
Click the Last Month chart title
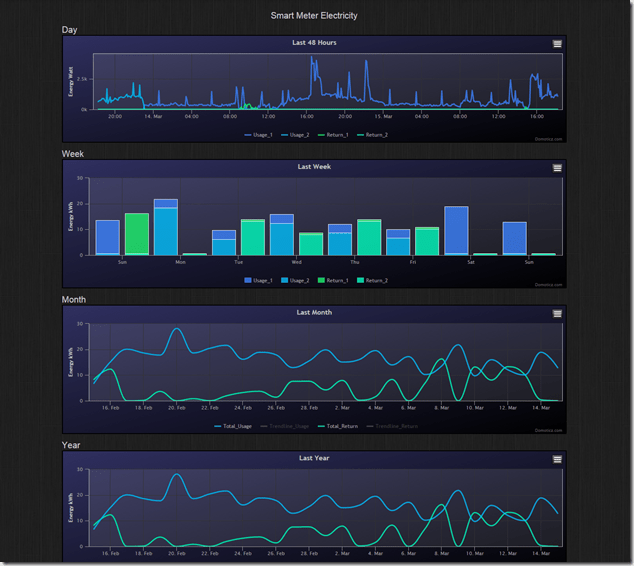[314, 313]
